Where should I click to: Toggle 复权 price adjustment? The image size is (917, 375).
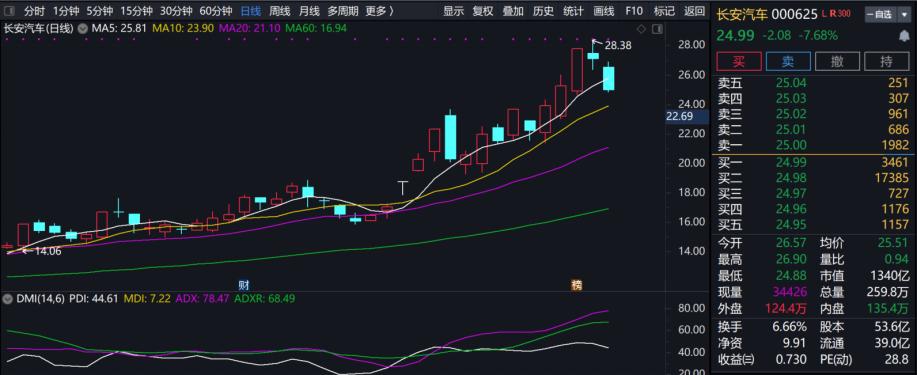[x=483, y=11]
